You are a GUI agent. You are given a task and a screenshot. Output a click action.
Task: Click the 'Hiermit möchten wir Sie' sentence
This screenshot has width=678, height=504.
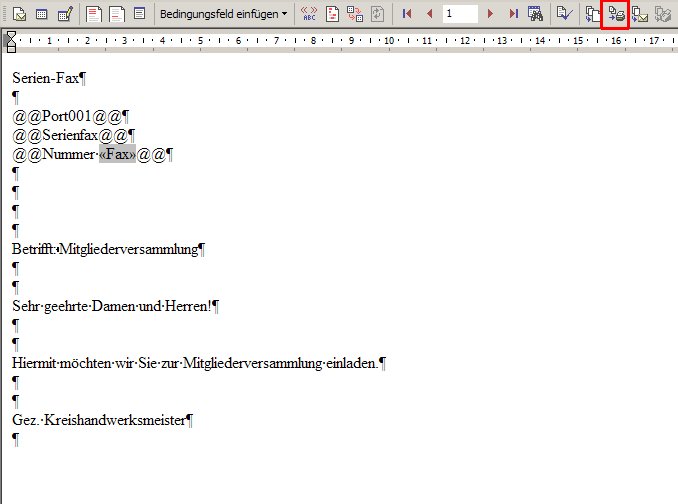tap(195, 363)
